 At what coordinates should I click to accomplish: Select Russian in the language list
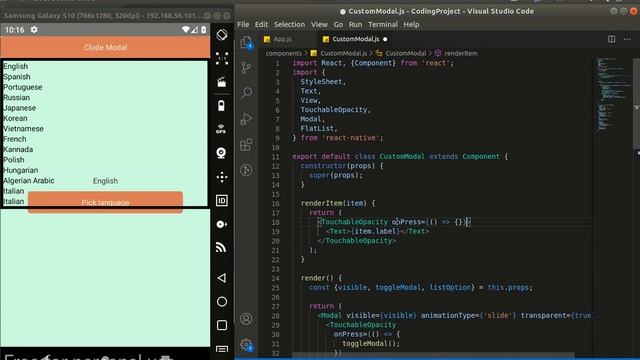pos(16,98)
